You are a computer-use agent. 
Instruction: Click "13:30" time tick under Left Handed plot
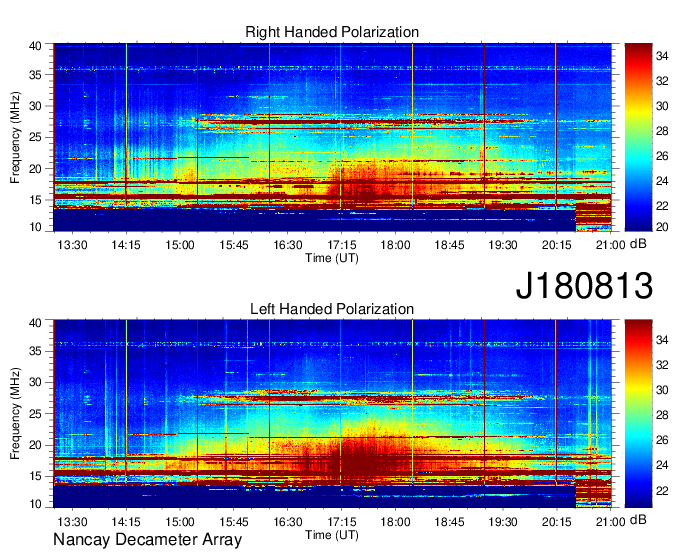click(72, 521)
